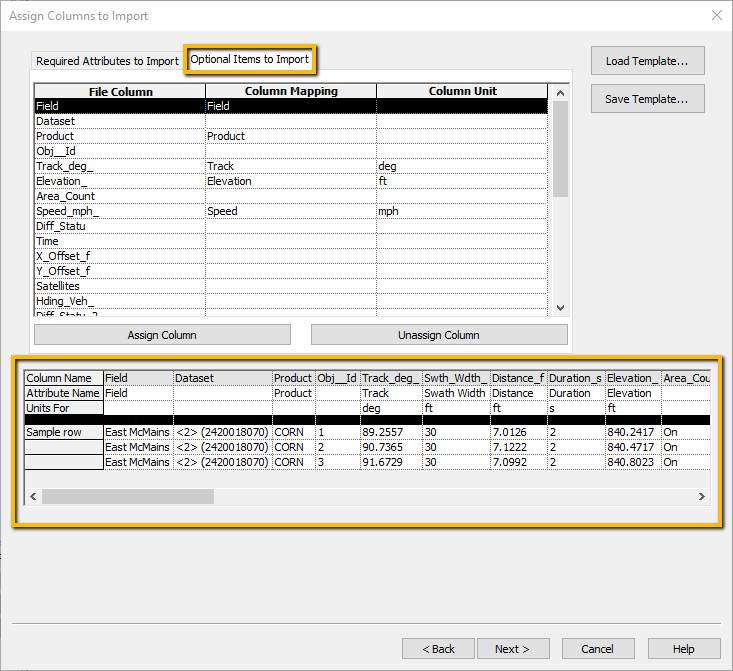Screen dimensions: 733x671
Task: Go to the previous step with Back
Action: tap(438, 649)
